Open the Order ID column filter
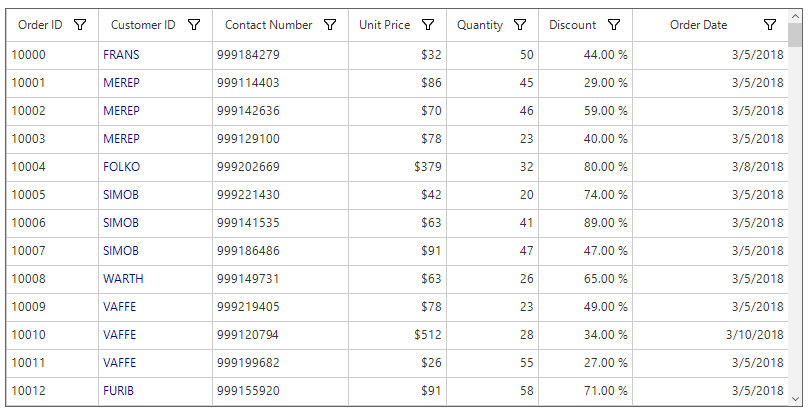Viewport: 809px width, 410px height. (x=80, y=25)
